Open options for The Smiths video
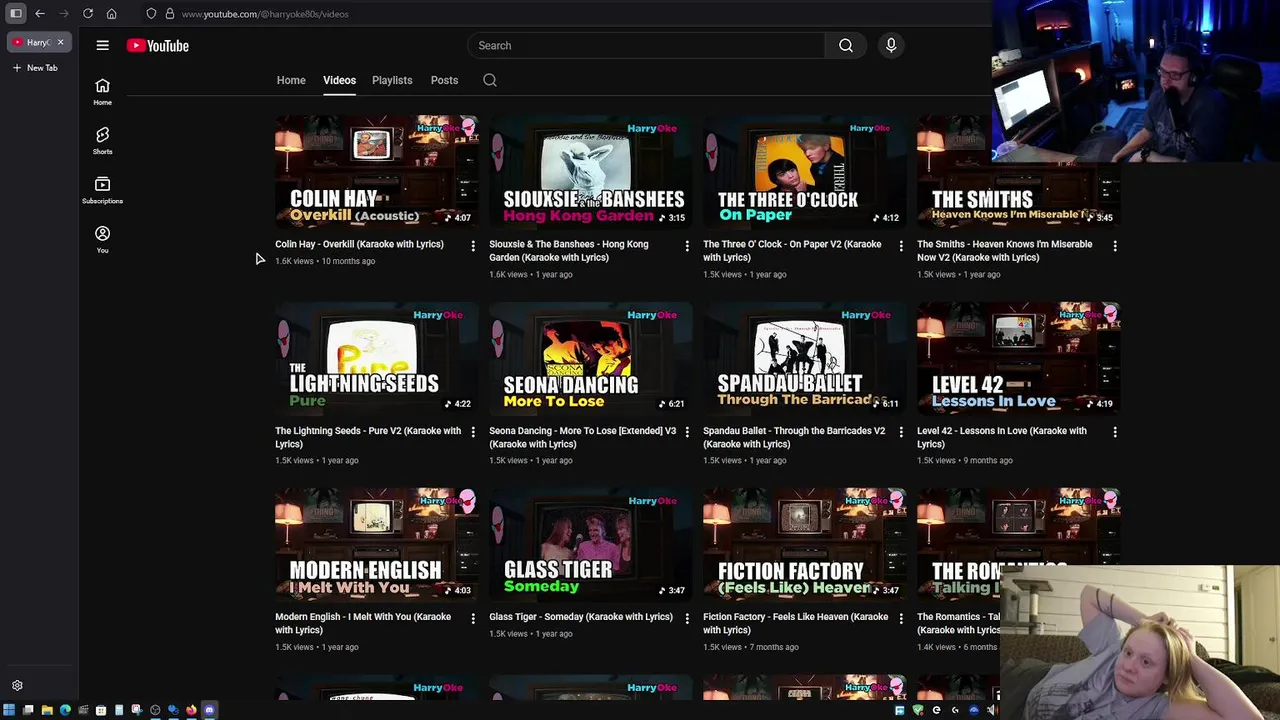This screenshot has height=720, width=1280. (x=1115, y=246)
